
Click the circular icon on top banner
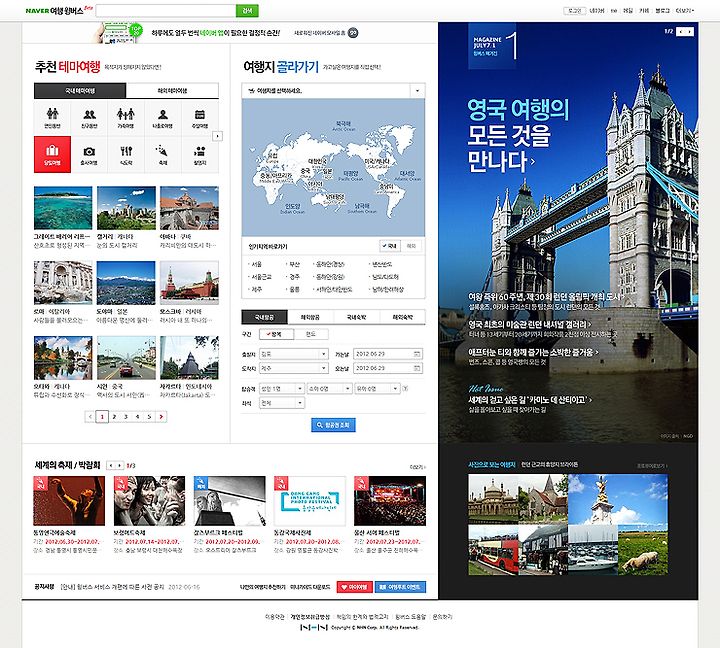(353, 33)
